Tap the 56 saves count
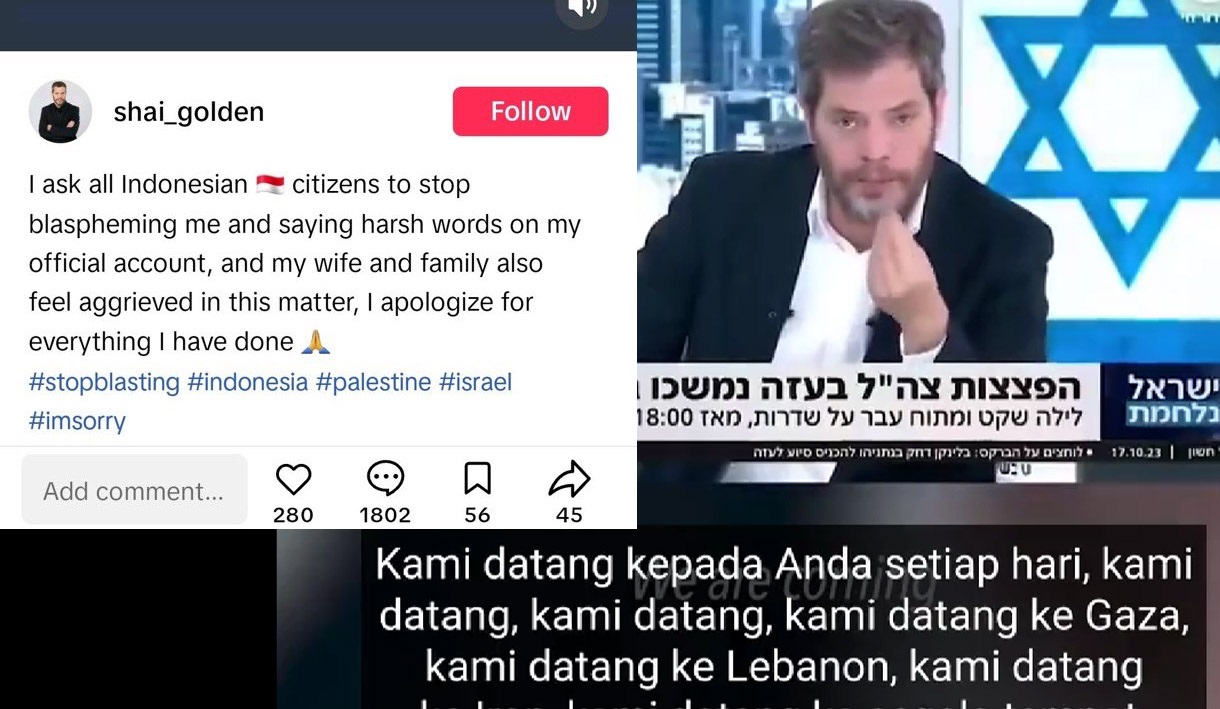The width and height of the screenshot is (1220, 709). point(477,515)
